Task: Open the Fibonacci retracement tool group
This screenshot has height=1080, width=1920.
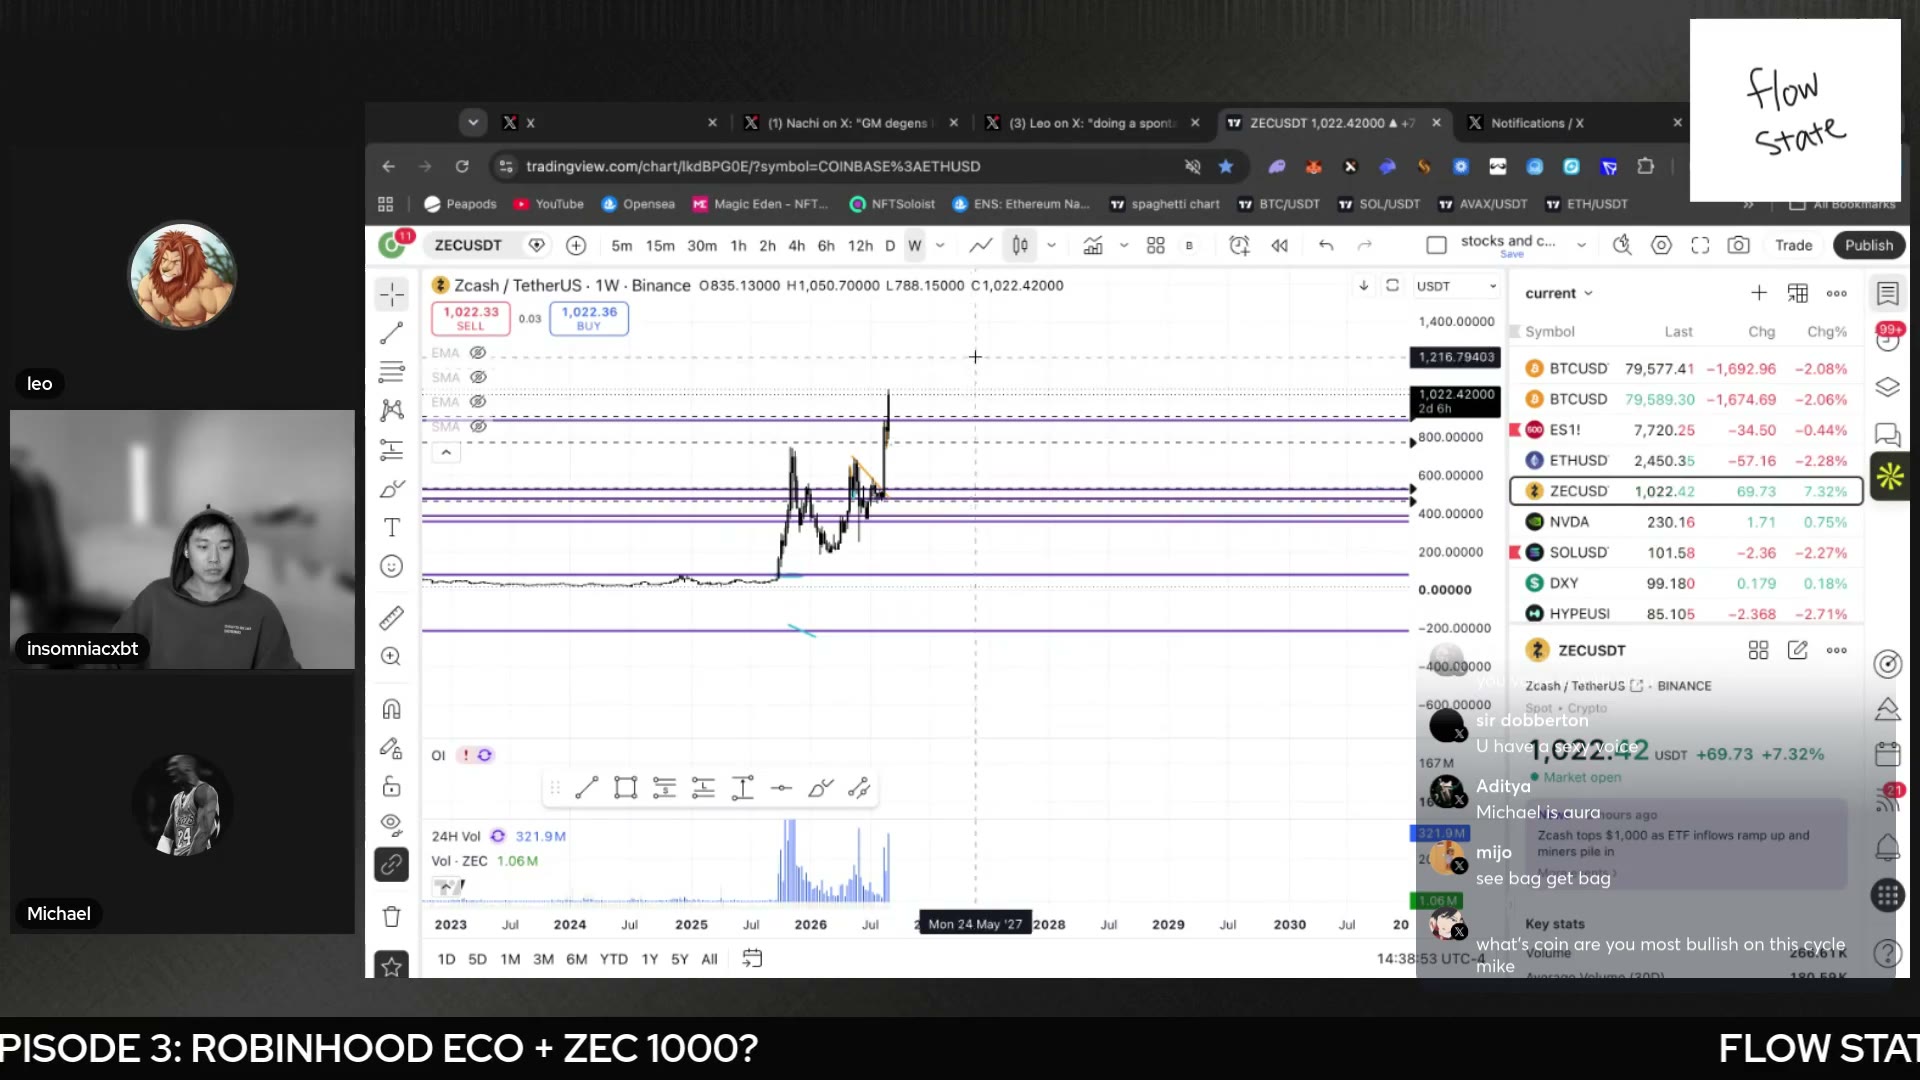Action: pyautogui.click(x=391, y=372)
